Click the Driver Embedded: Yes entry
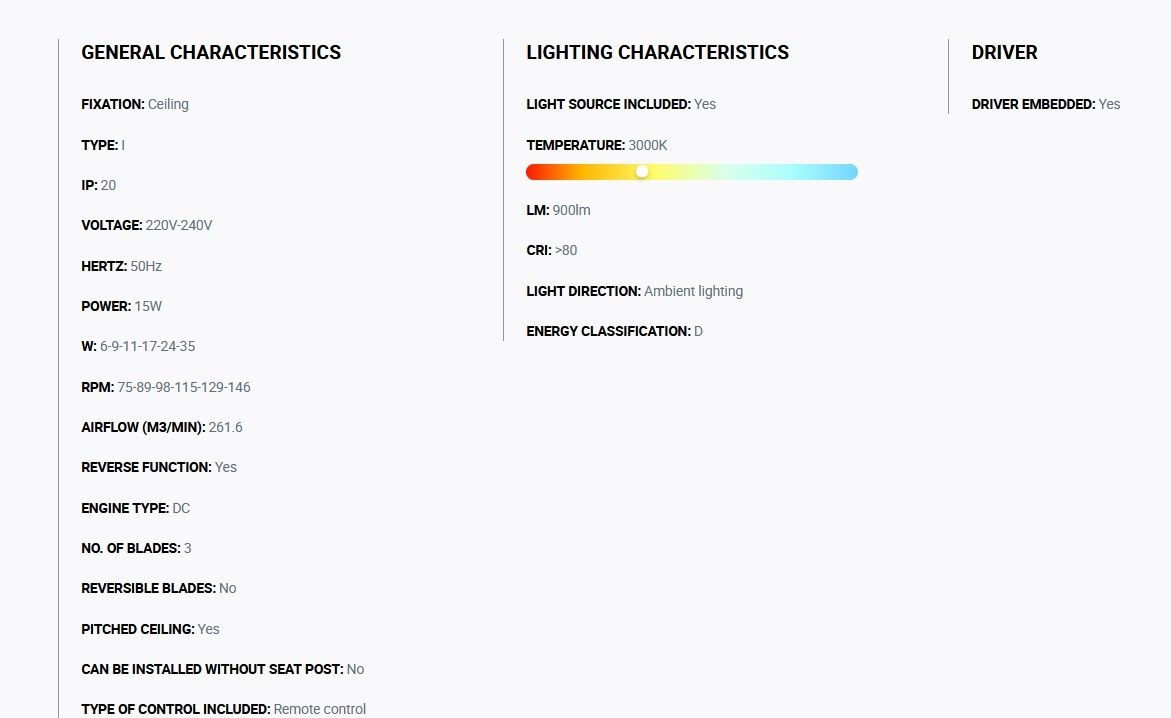 click(x=1046, y=105)
